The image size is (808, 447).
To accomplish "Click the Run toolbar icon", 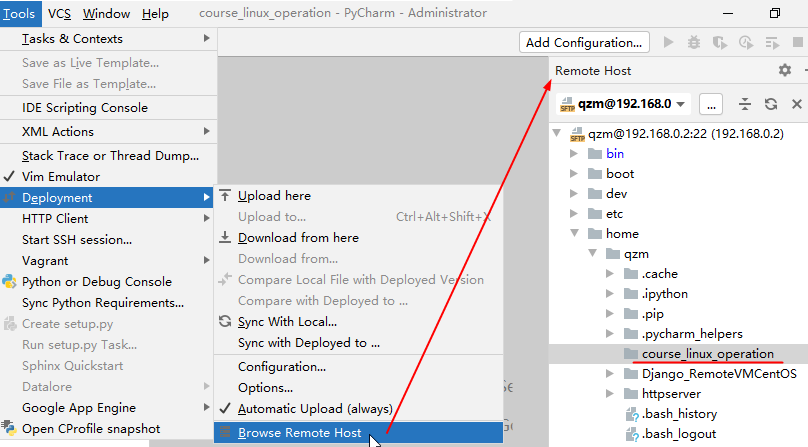I will pos(668,42).
